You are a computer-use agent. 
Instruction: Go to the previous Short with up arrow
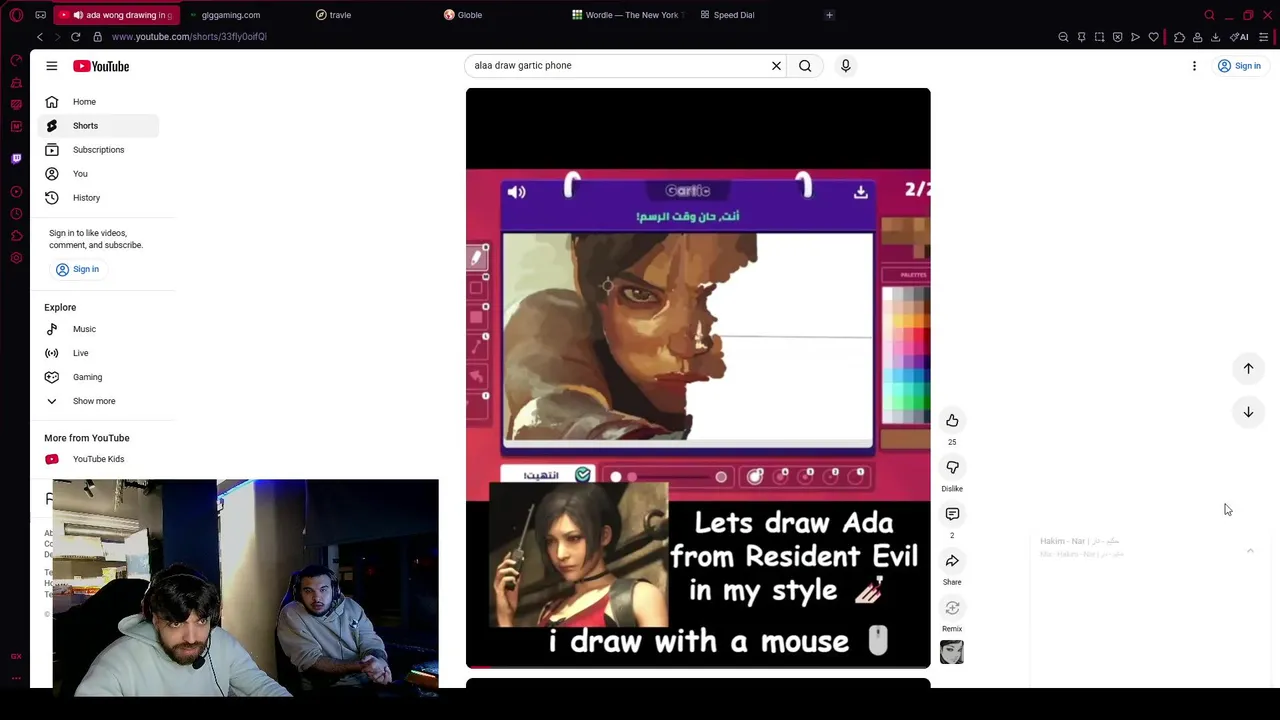click(x=1248, y=368)
